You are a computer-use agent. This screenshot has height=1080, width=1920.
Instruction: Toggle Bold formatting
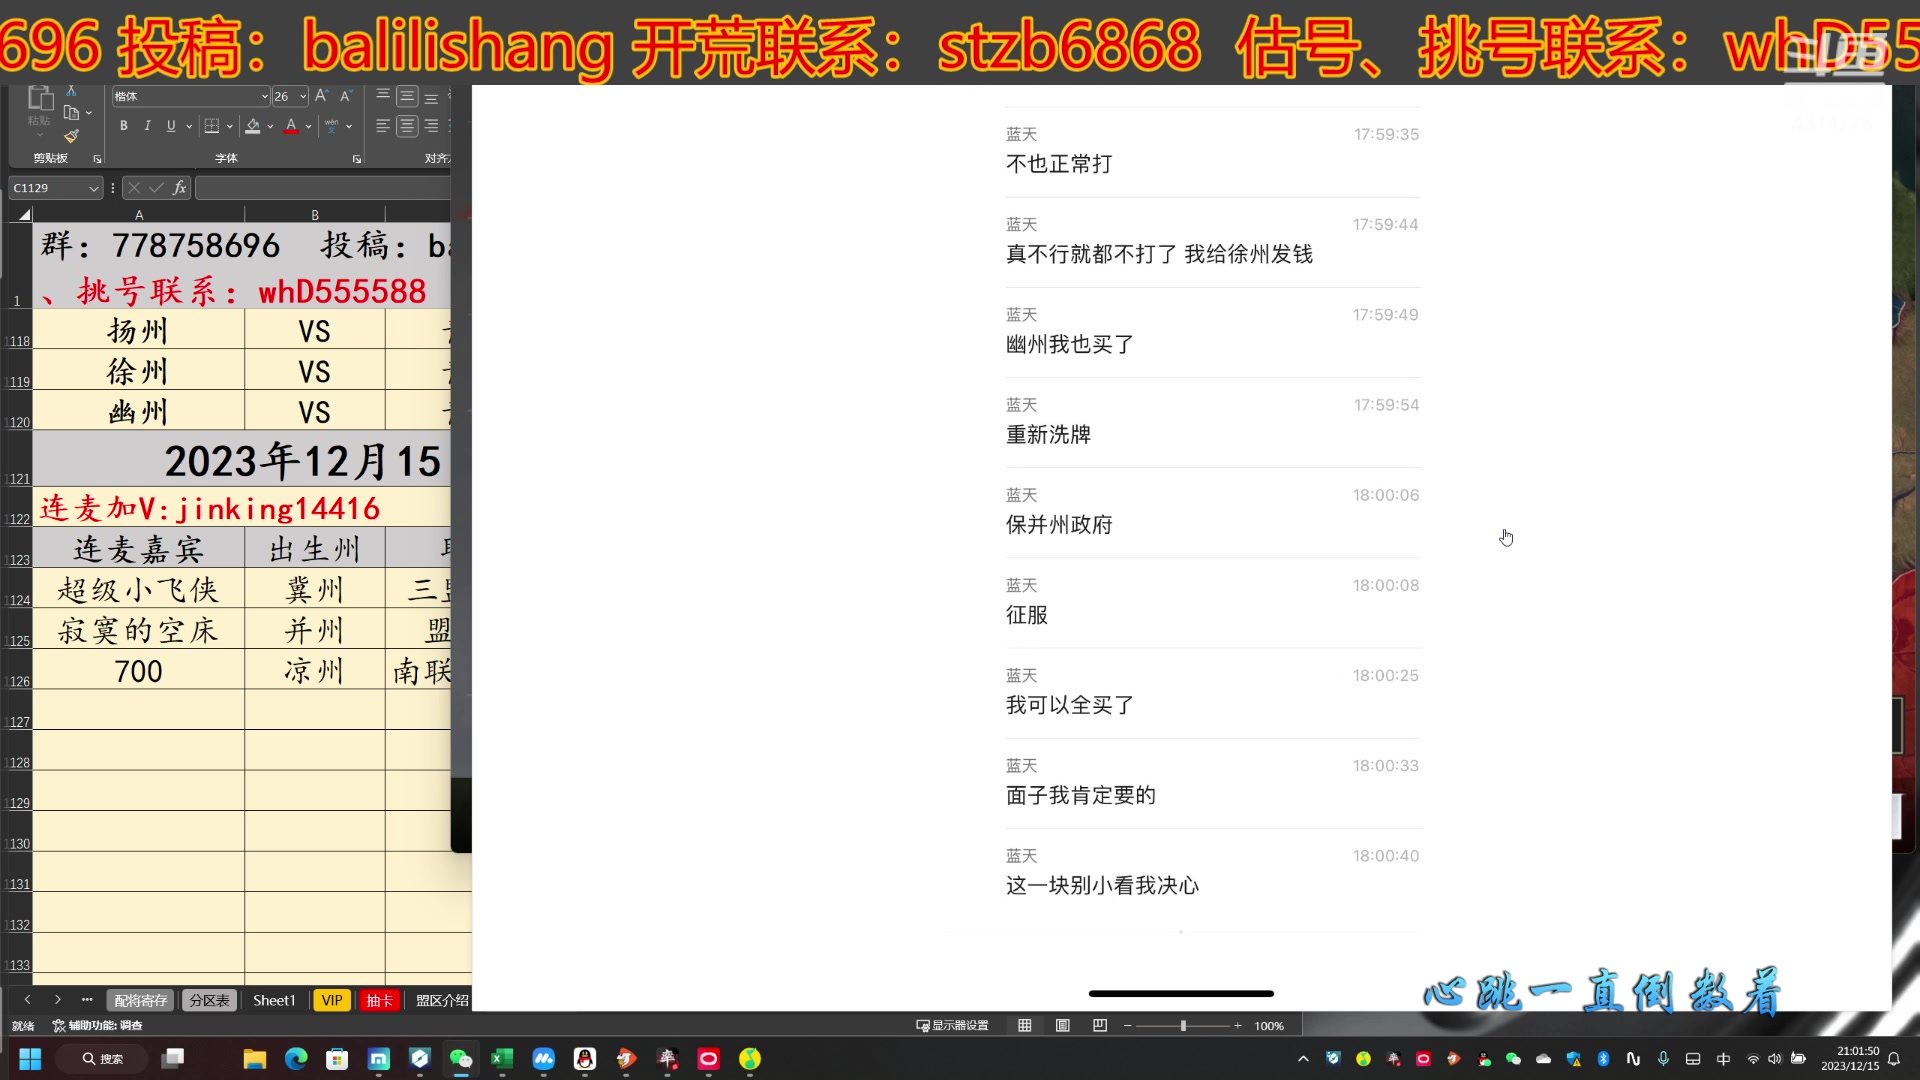[123, 126]
